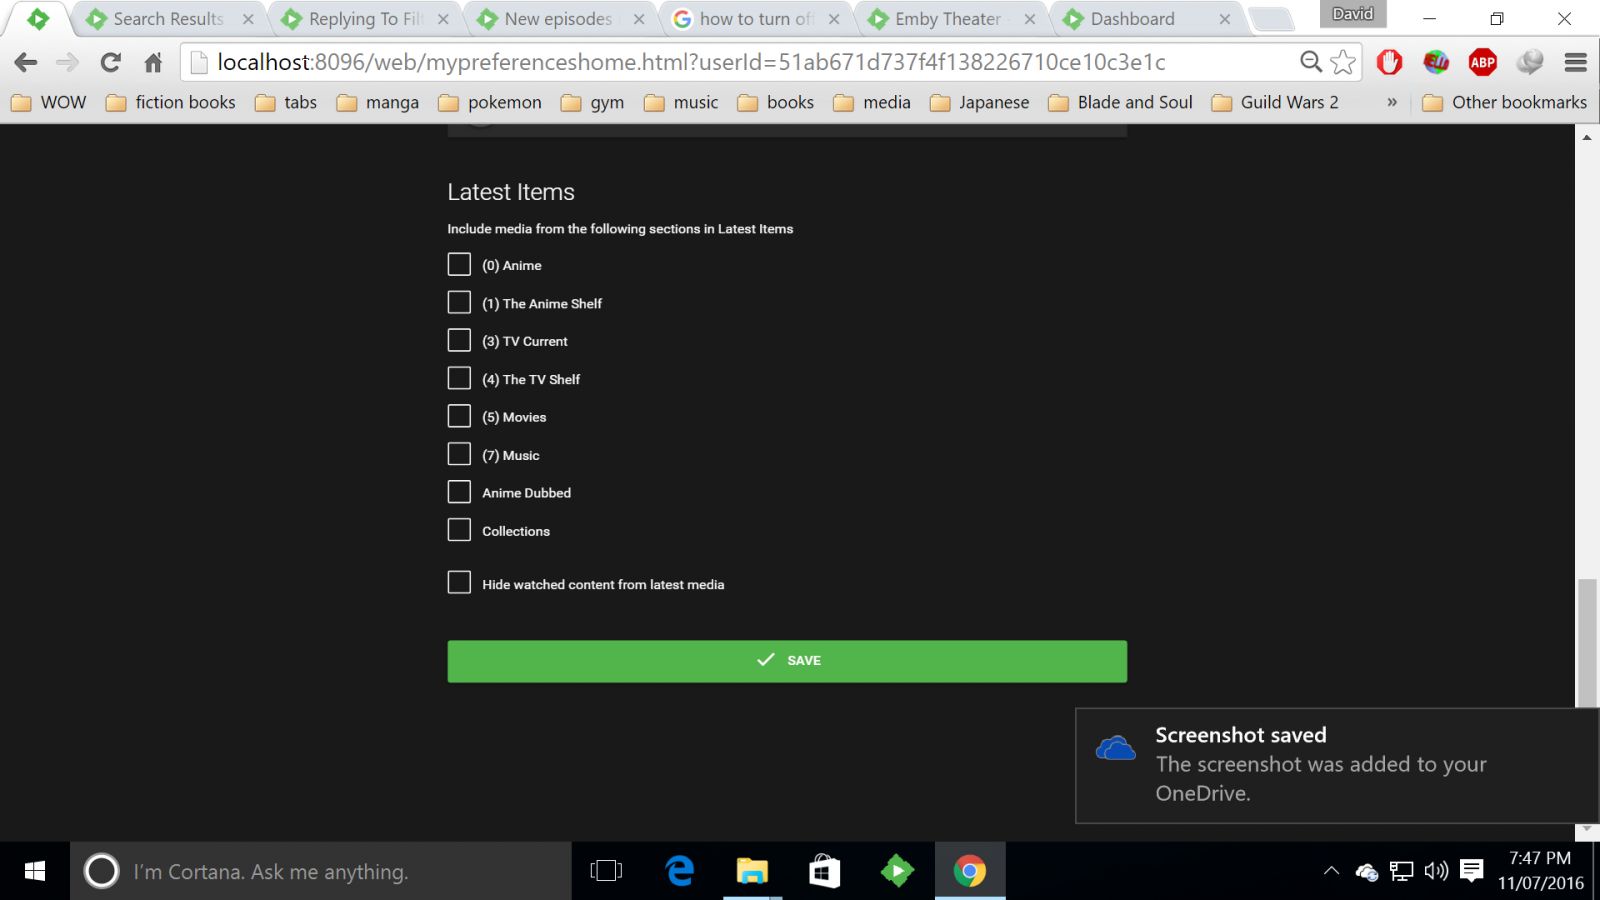This screenshot has height=900, width=1600.
Task: Enable Hide watched content from latest media
Action: [x=459, y=582]
